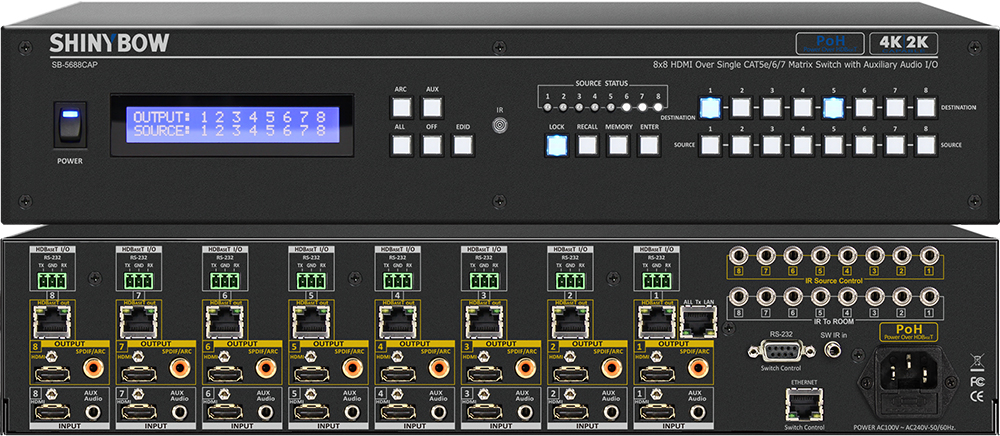
Task: Click the ETHERNET Switch Control port
Action: coord(805,403)
